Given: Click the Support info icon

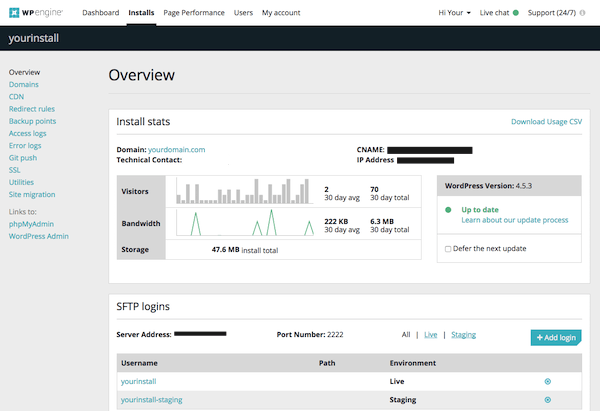Looking at the screenshot, I should tap(582, 13).
